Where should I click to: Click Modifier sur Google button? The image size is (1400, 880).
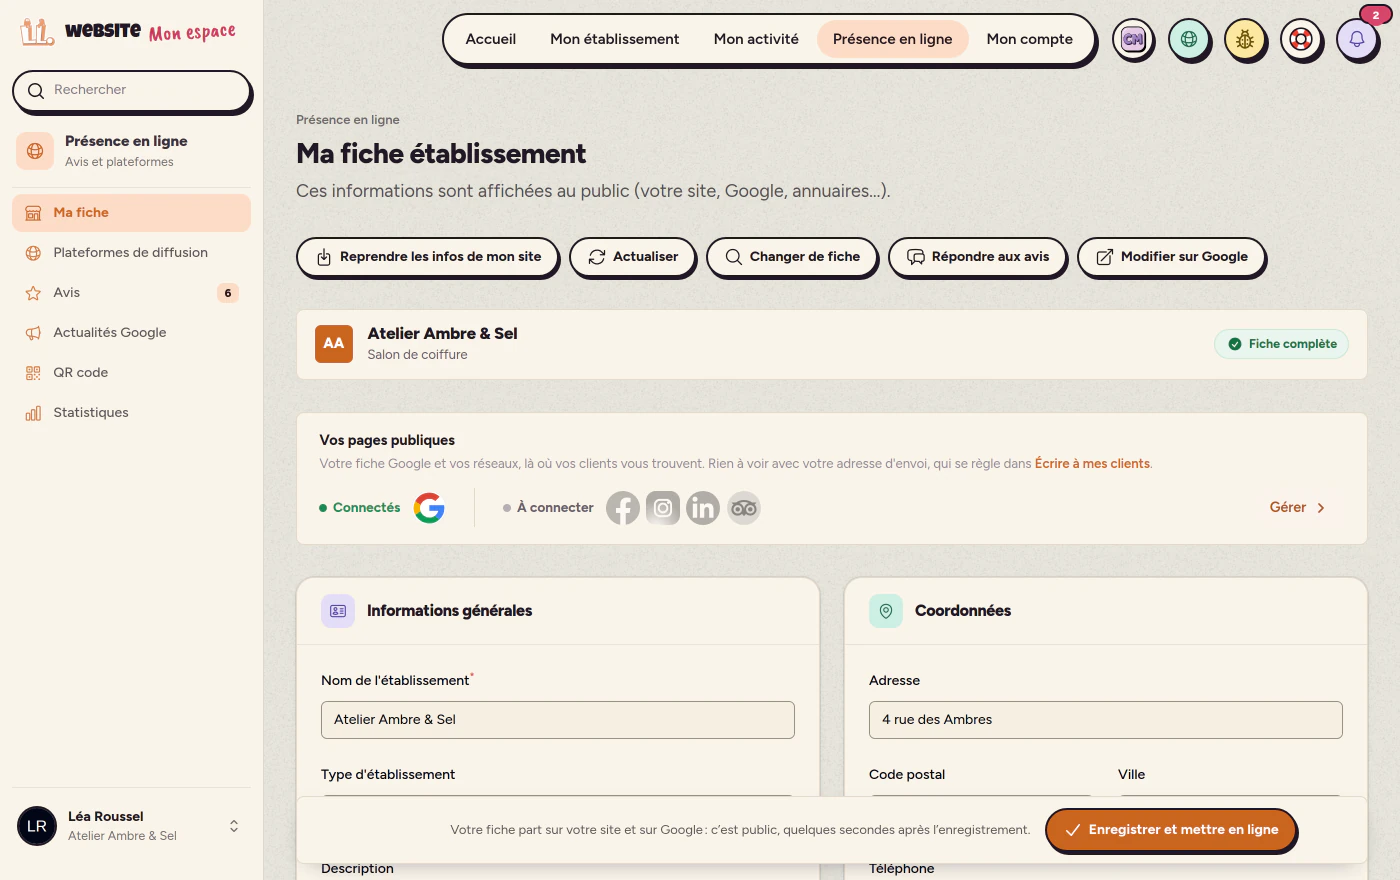(1171, 257)
